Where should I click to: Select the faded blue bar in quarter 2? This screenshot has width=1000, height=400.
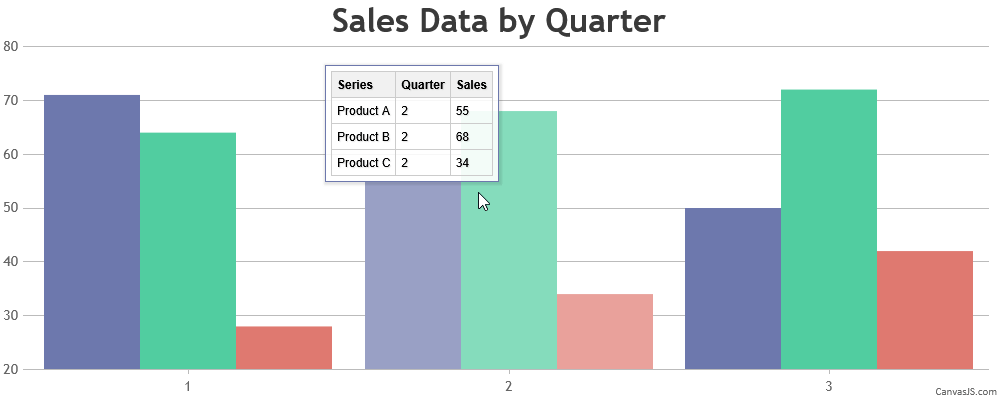[413, 278]
